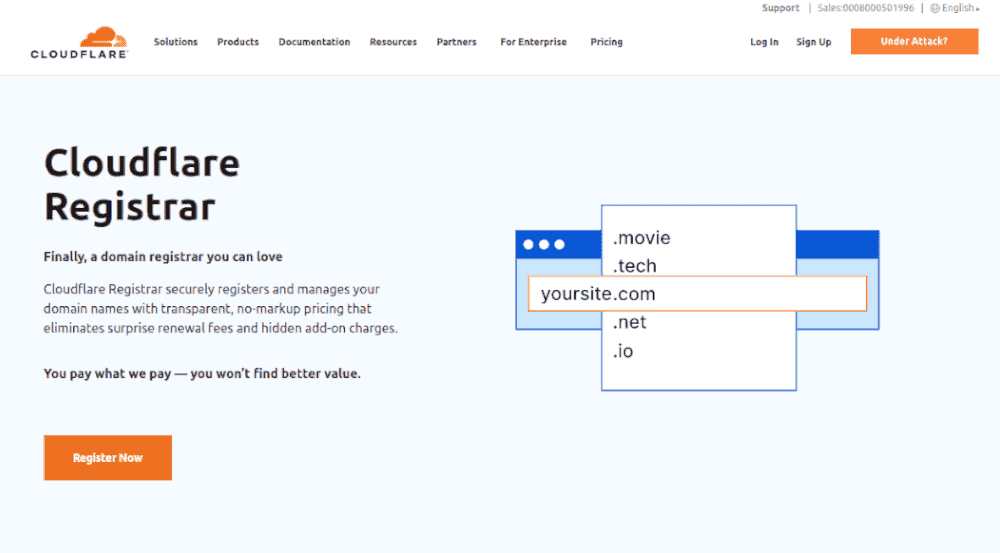The height and width of the screenshot is (553, 1000).
Task: Select the .movie domain extension
Action: pyautogui.click(x=641, y=238)
